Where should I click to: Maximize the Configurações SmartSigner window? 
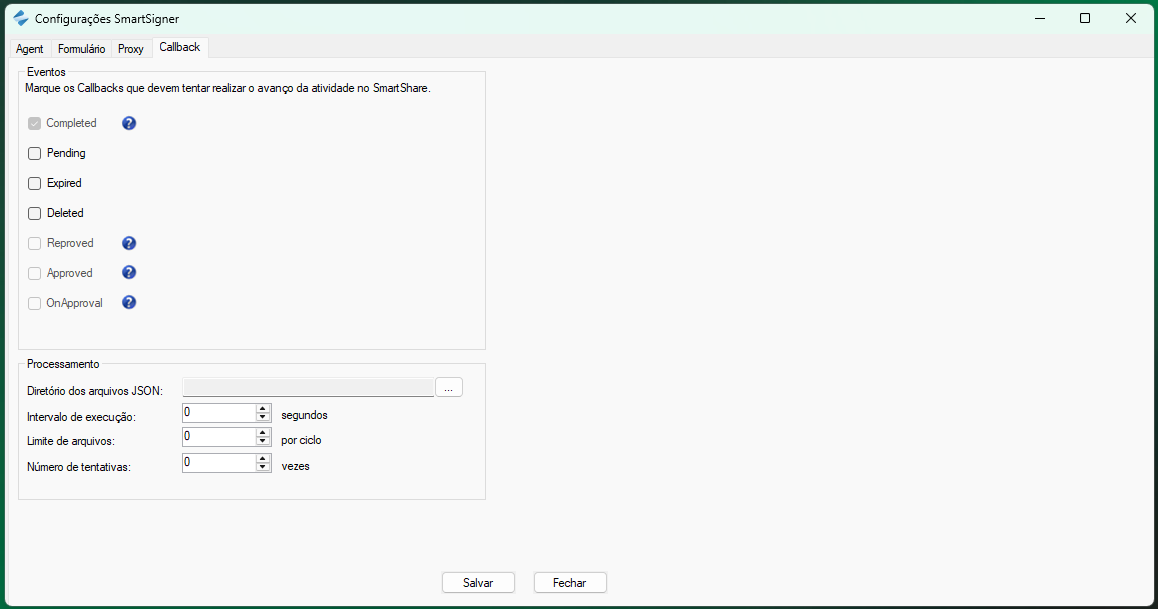click(x=1085, y=18)
